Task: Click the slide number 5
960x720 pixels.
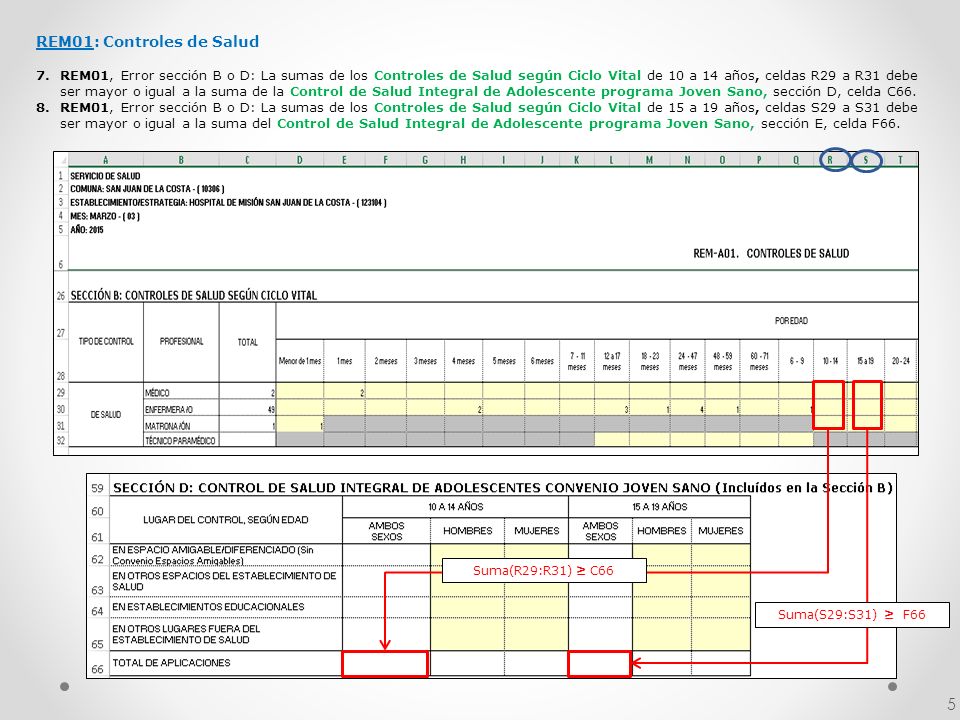Action: (951, 703)
